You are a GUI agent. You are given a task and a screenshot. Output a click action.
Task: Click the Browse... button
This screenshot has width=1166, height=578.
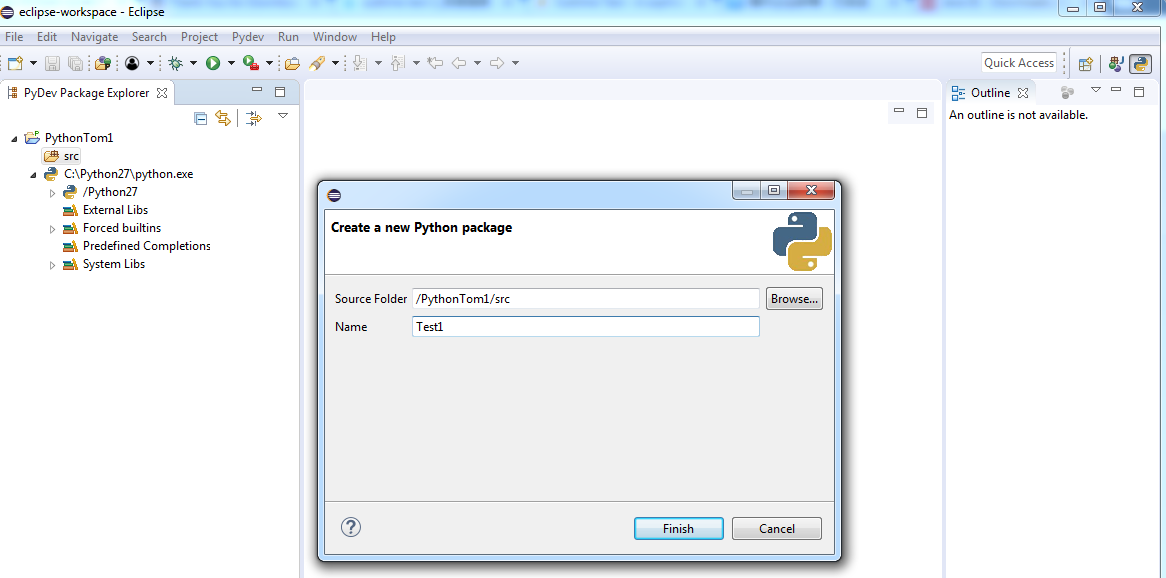click(x=794, y=299)
